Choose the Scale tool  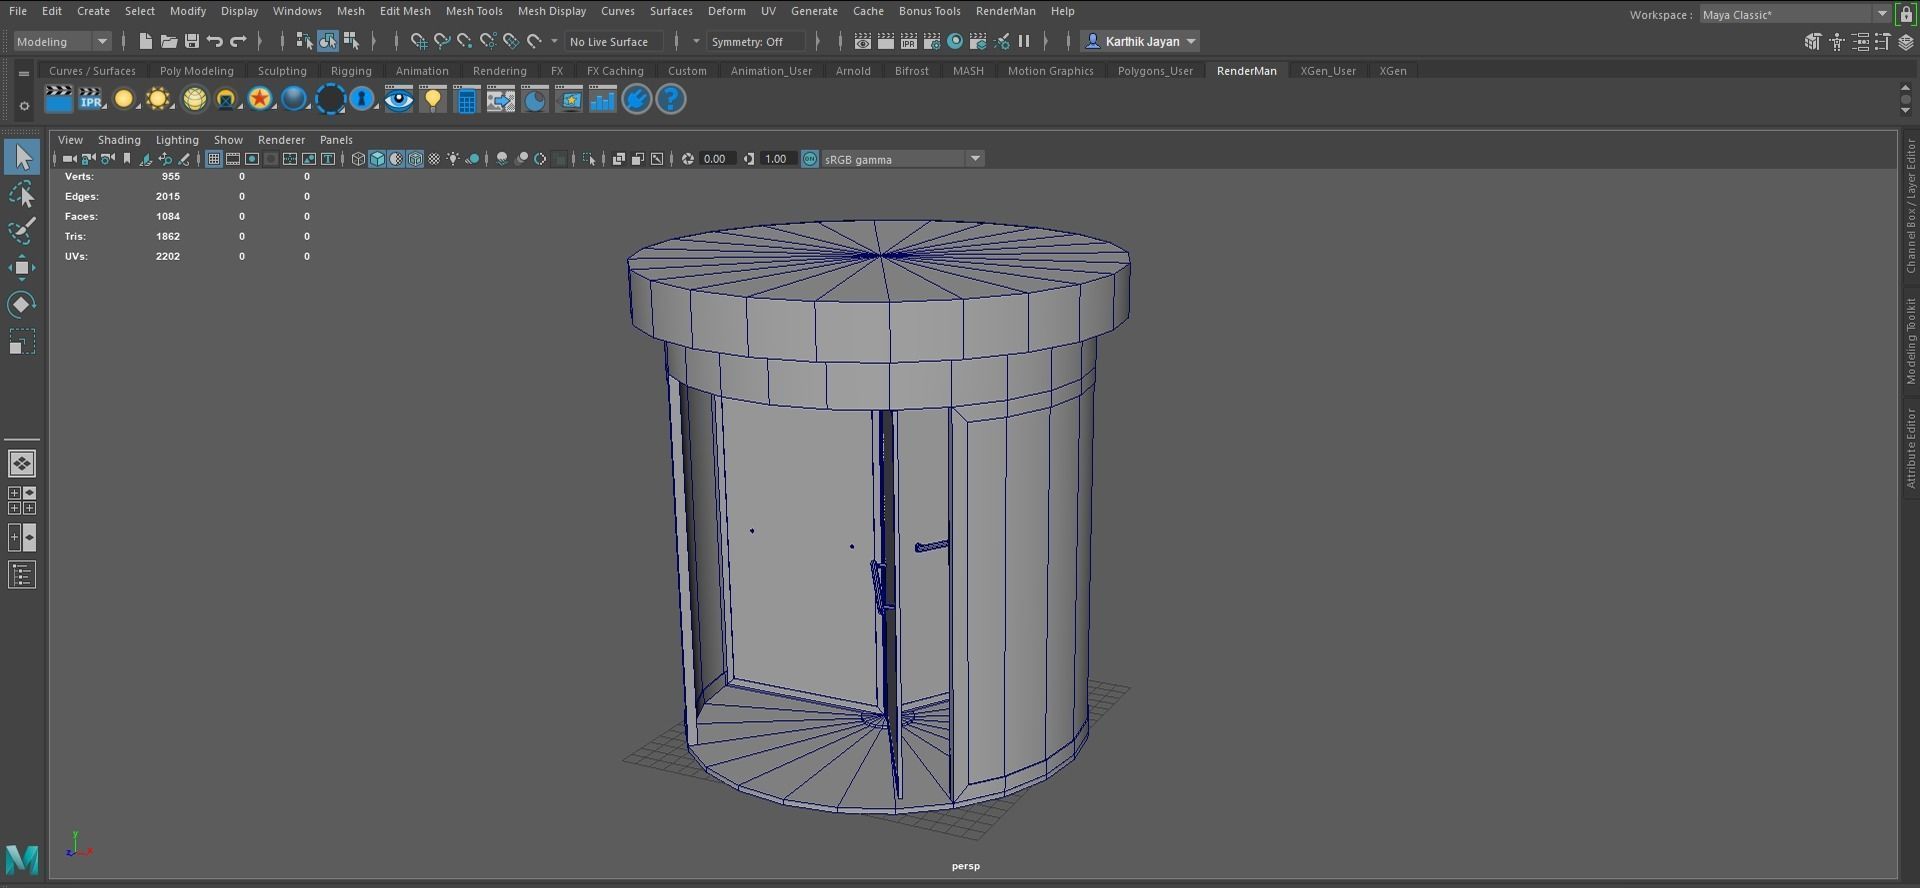click(x=22, y=342)
